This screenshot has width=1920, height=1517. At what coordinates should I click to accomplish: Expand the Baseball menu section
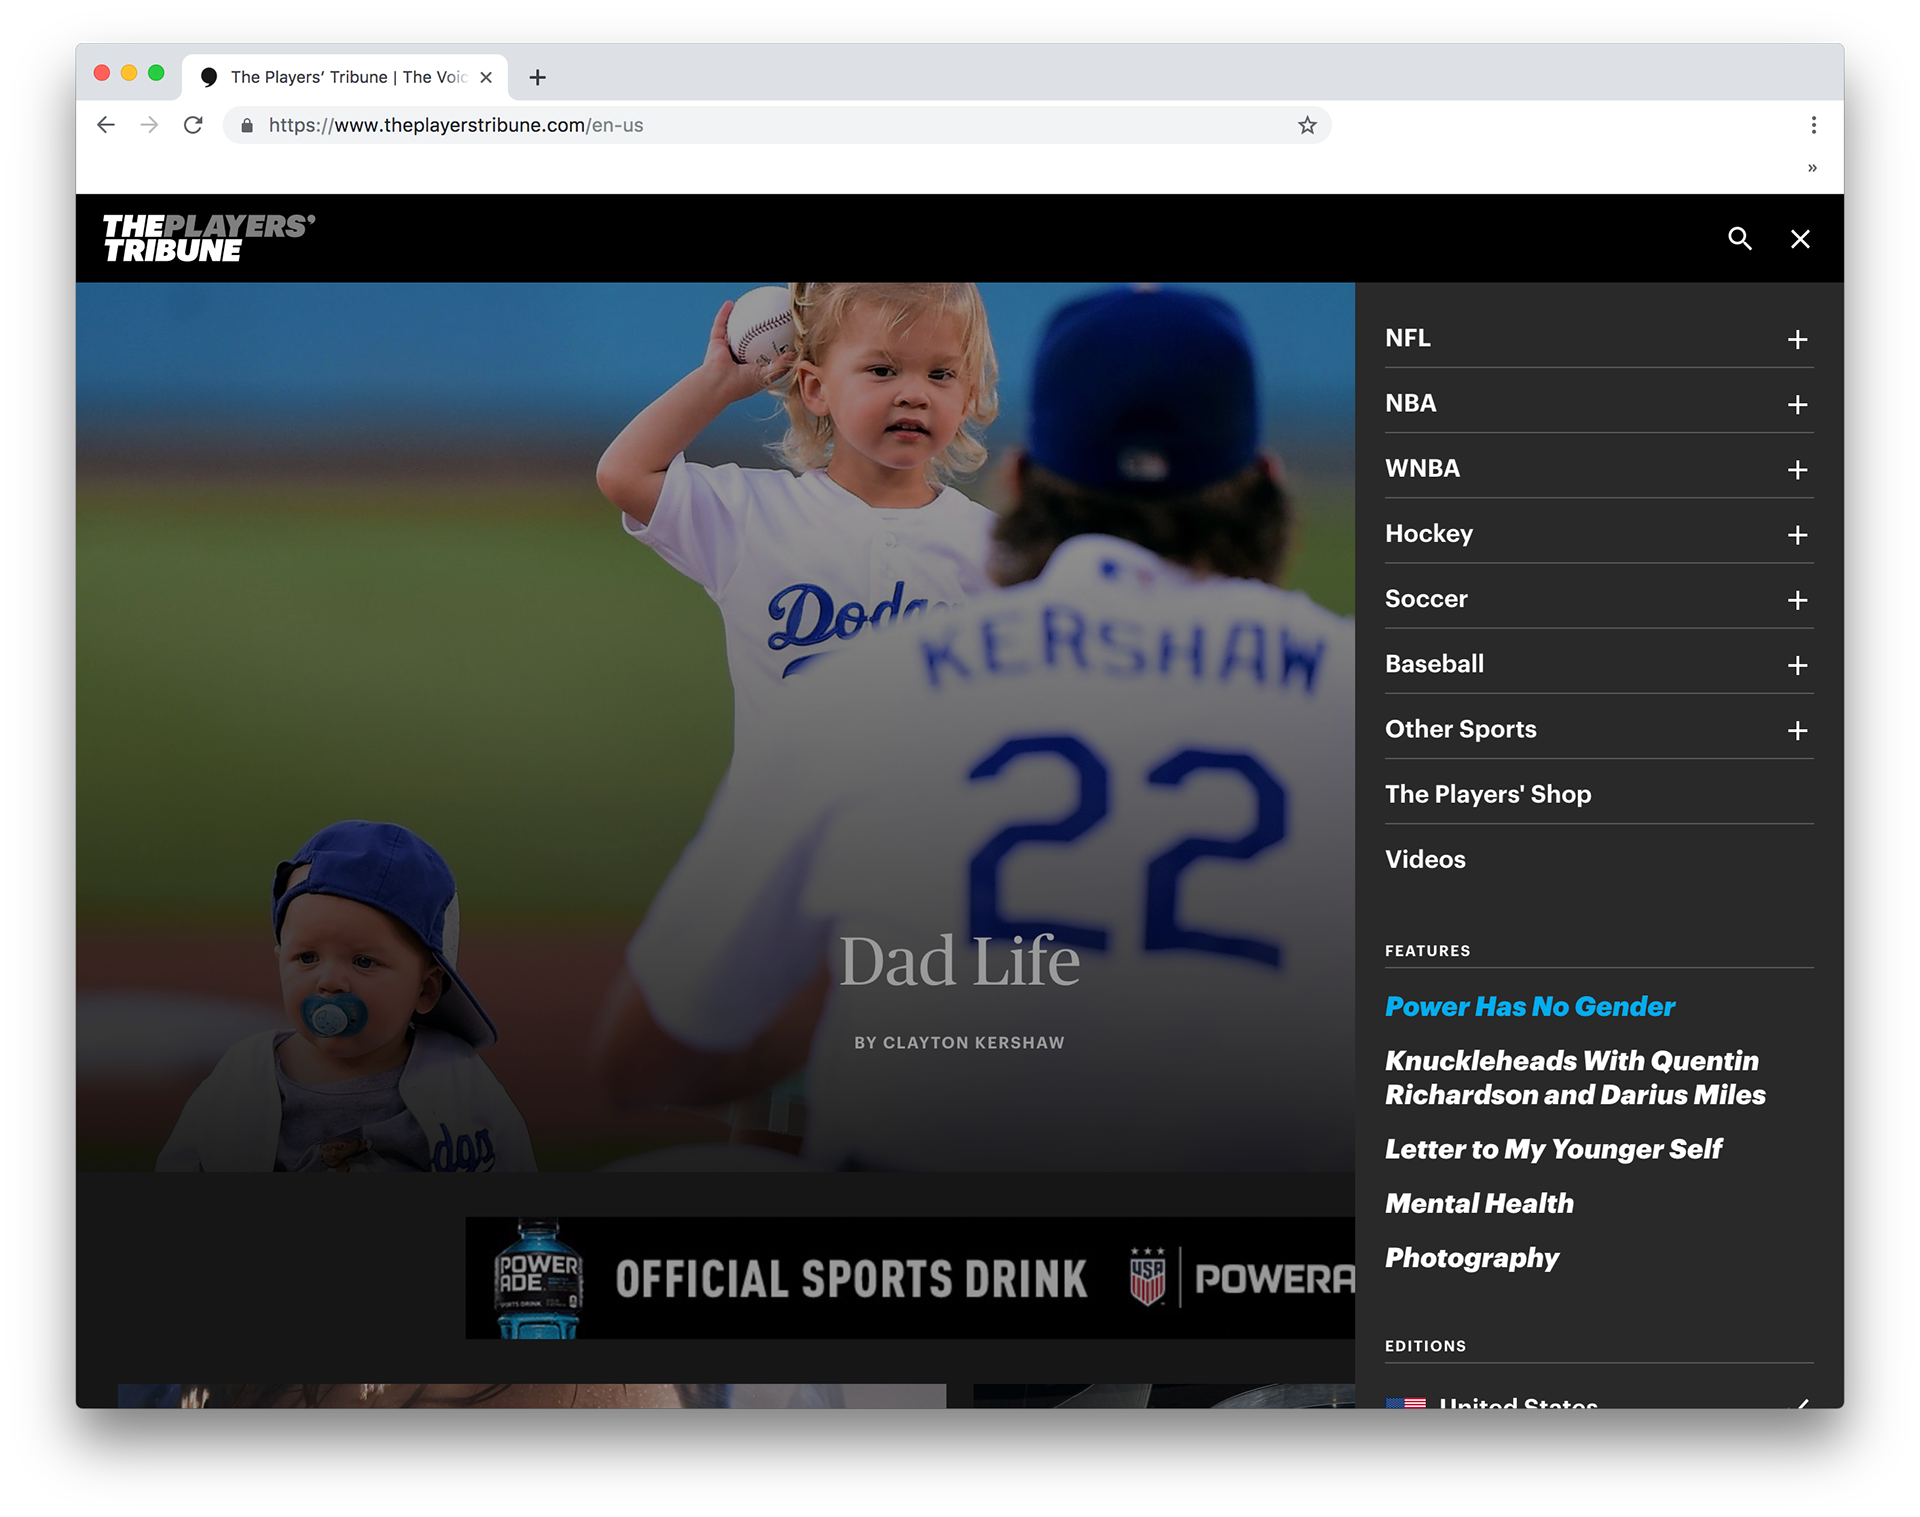coord(1797,665)
